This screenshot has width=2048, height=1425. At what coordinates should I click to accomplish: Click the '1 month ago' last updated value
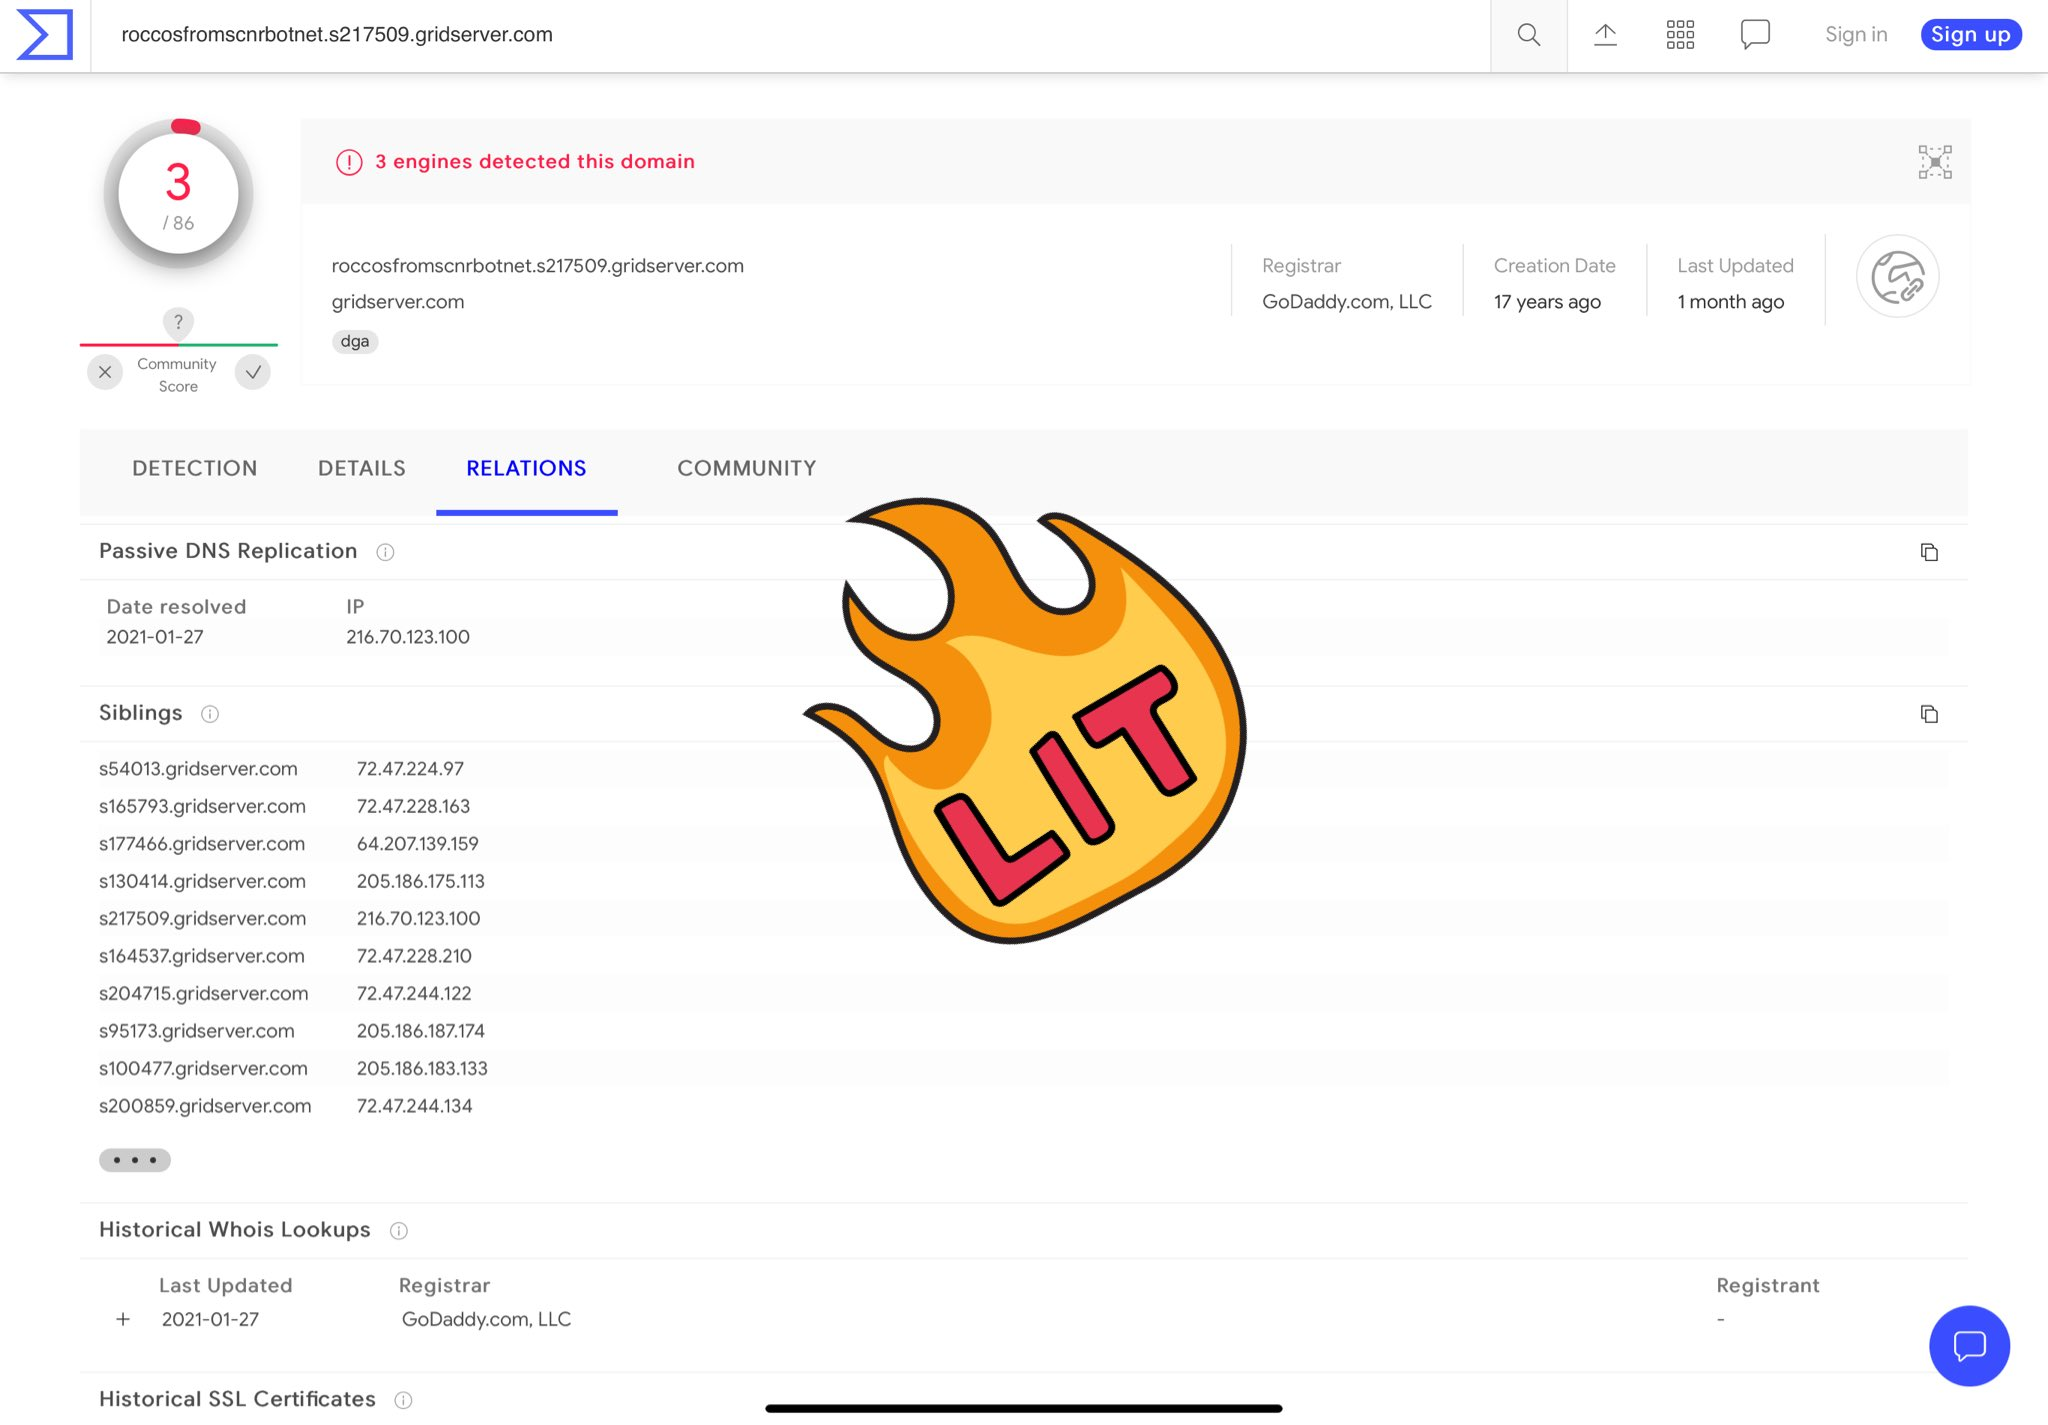pyautogui.click(x=1730, y=302)
